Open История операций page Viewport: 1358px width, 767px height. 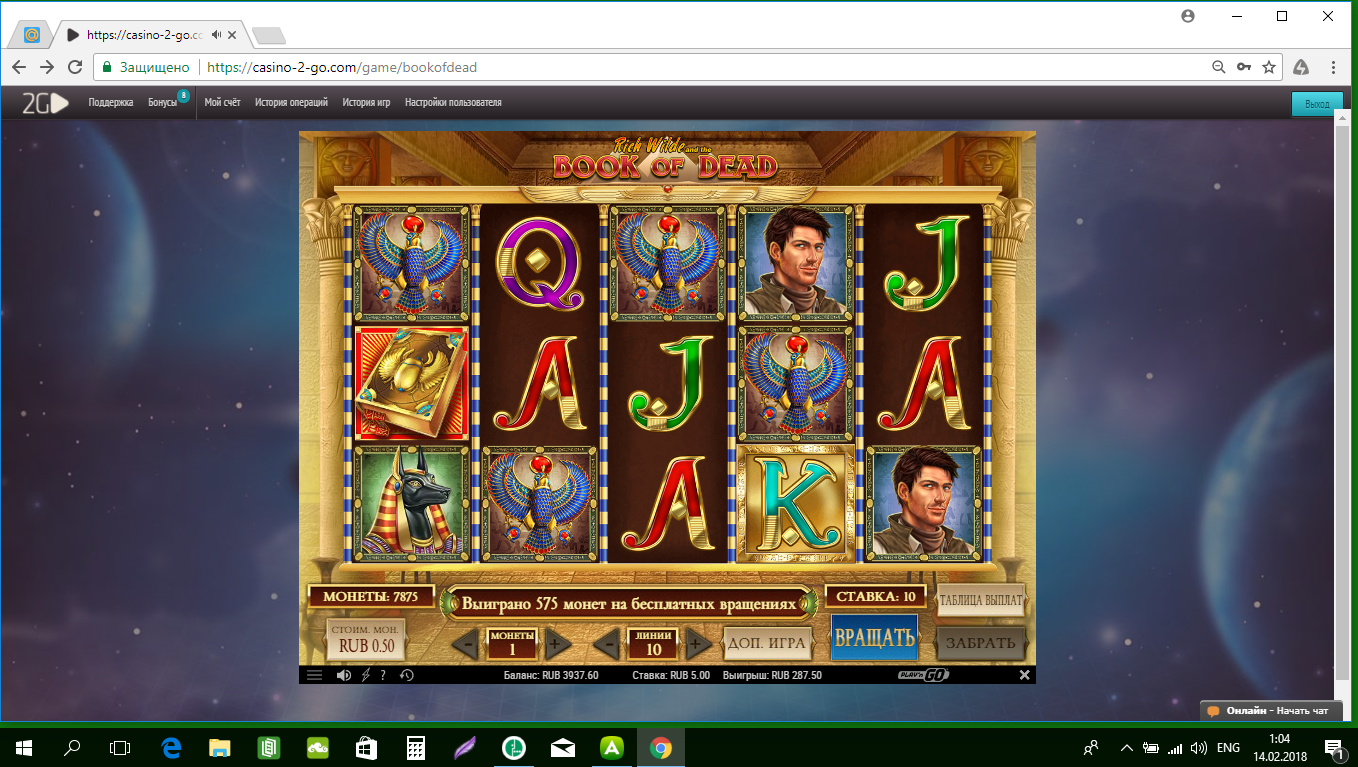(x=291, y=103)
